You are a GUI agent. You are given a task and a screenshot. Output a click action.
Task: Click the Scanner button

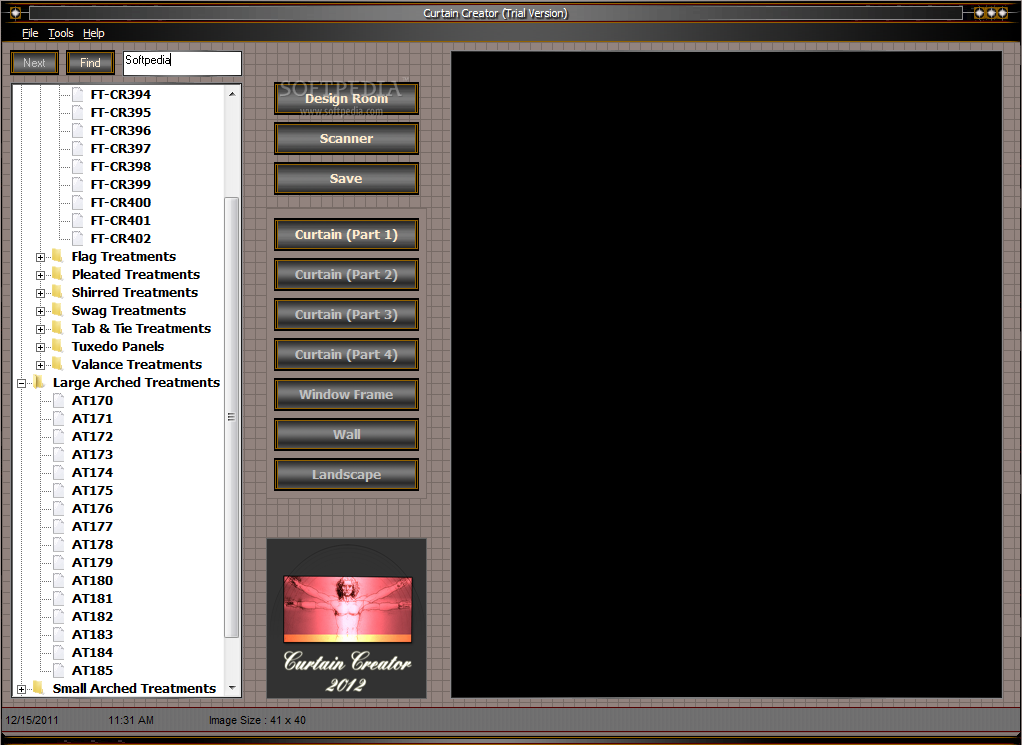[x=346, y=138]
